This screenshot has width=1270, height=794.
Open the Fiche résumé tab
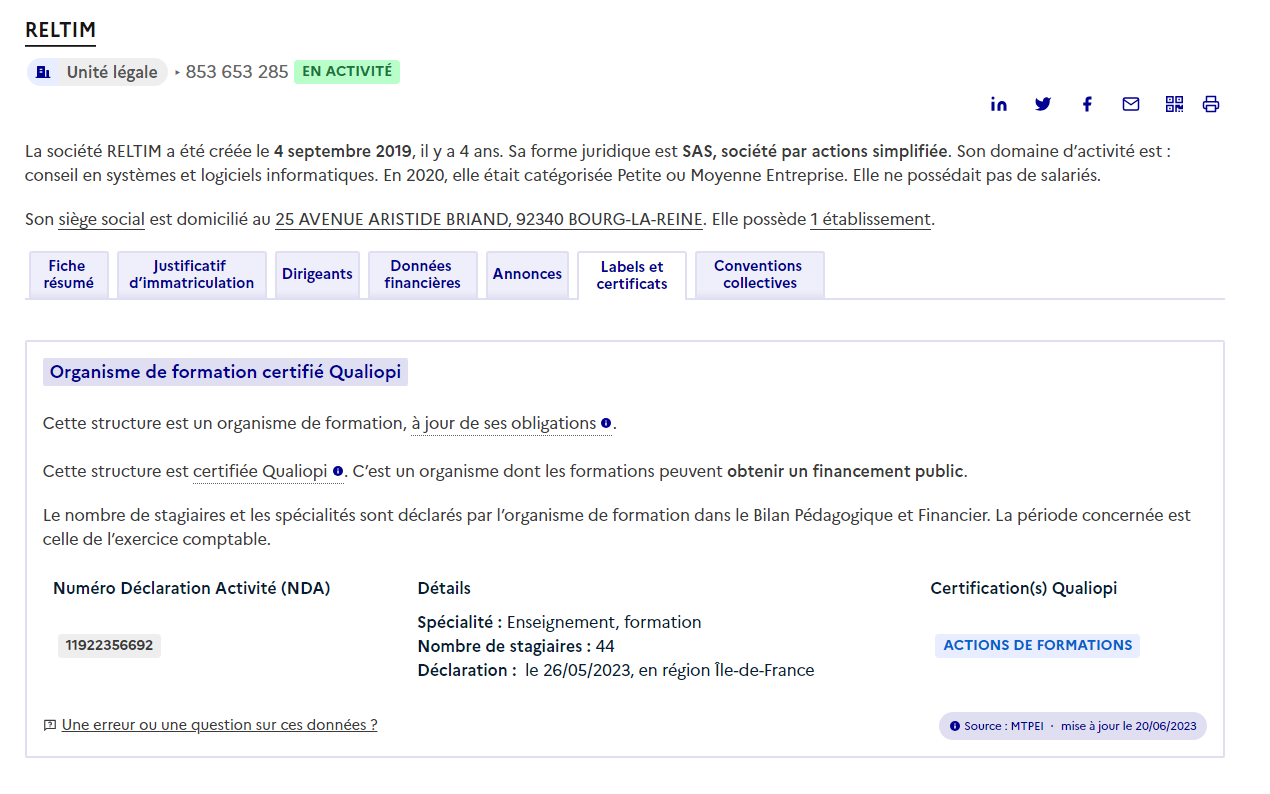click(x=68, y=274)
